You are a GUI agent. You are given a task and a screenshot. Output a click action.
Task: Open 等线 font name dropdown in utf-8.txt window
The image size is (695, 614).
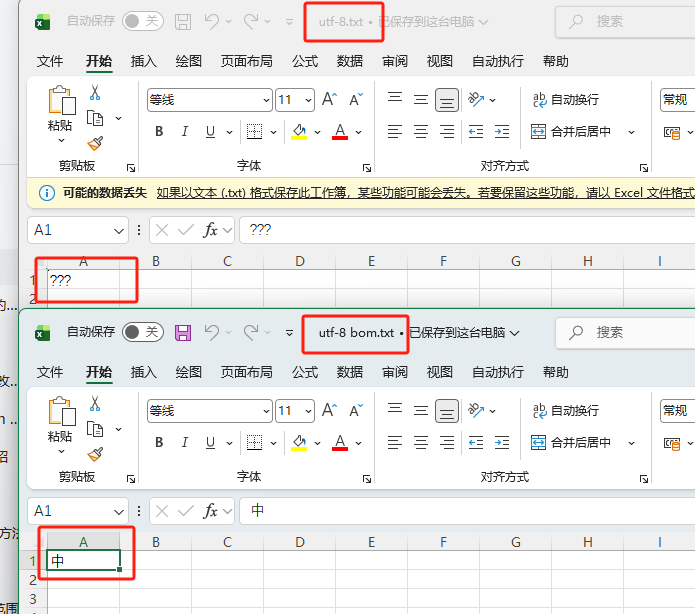click(x=266, y=100)
